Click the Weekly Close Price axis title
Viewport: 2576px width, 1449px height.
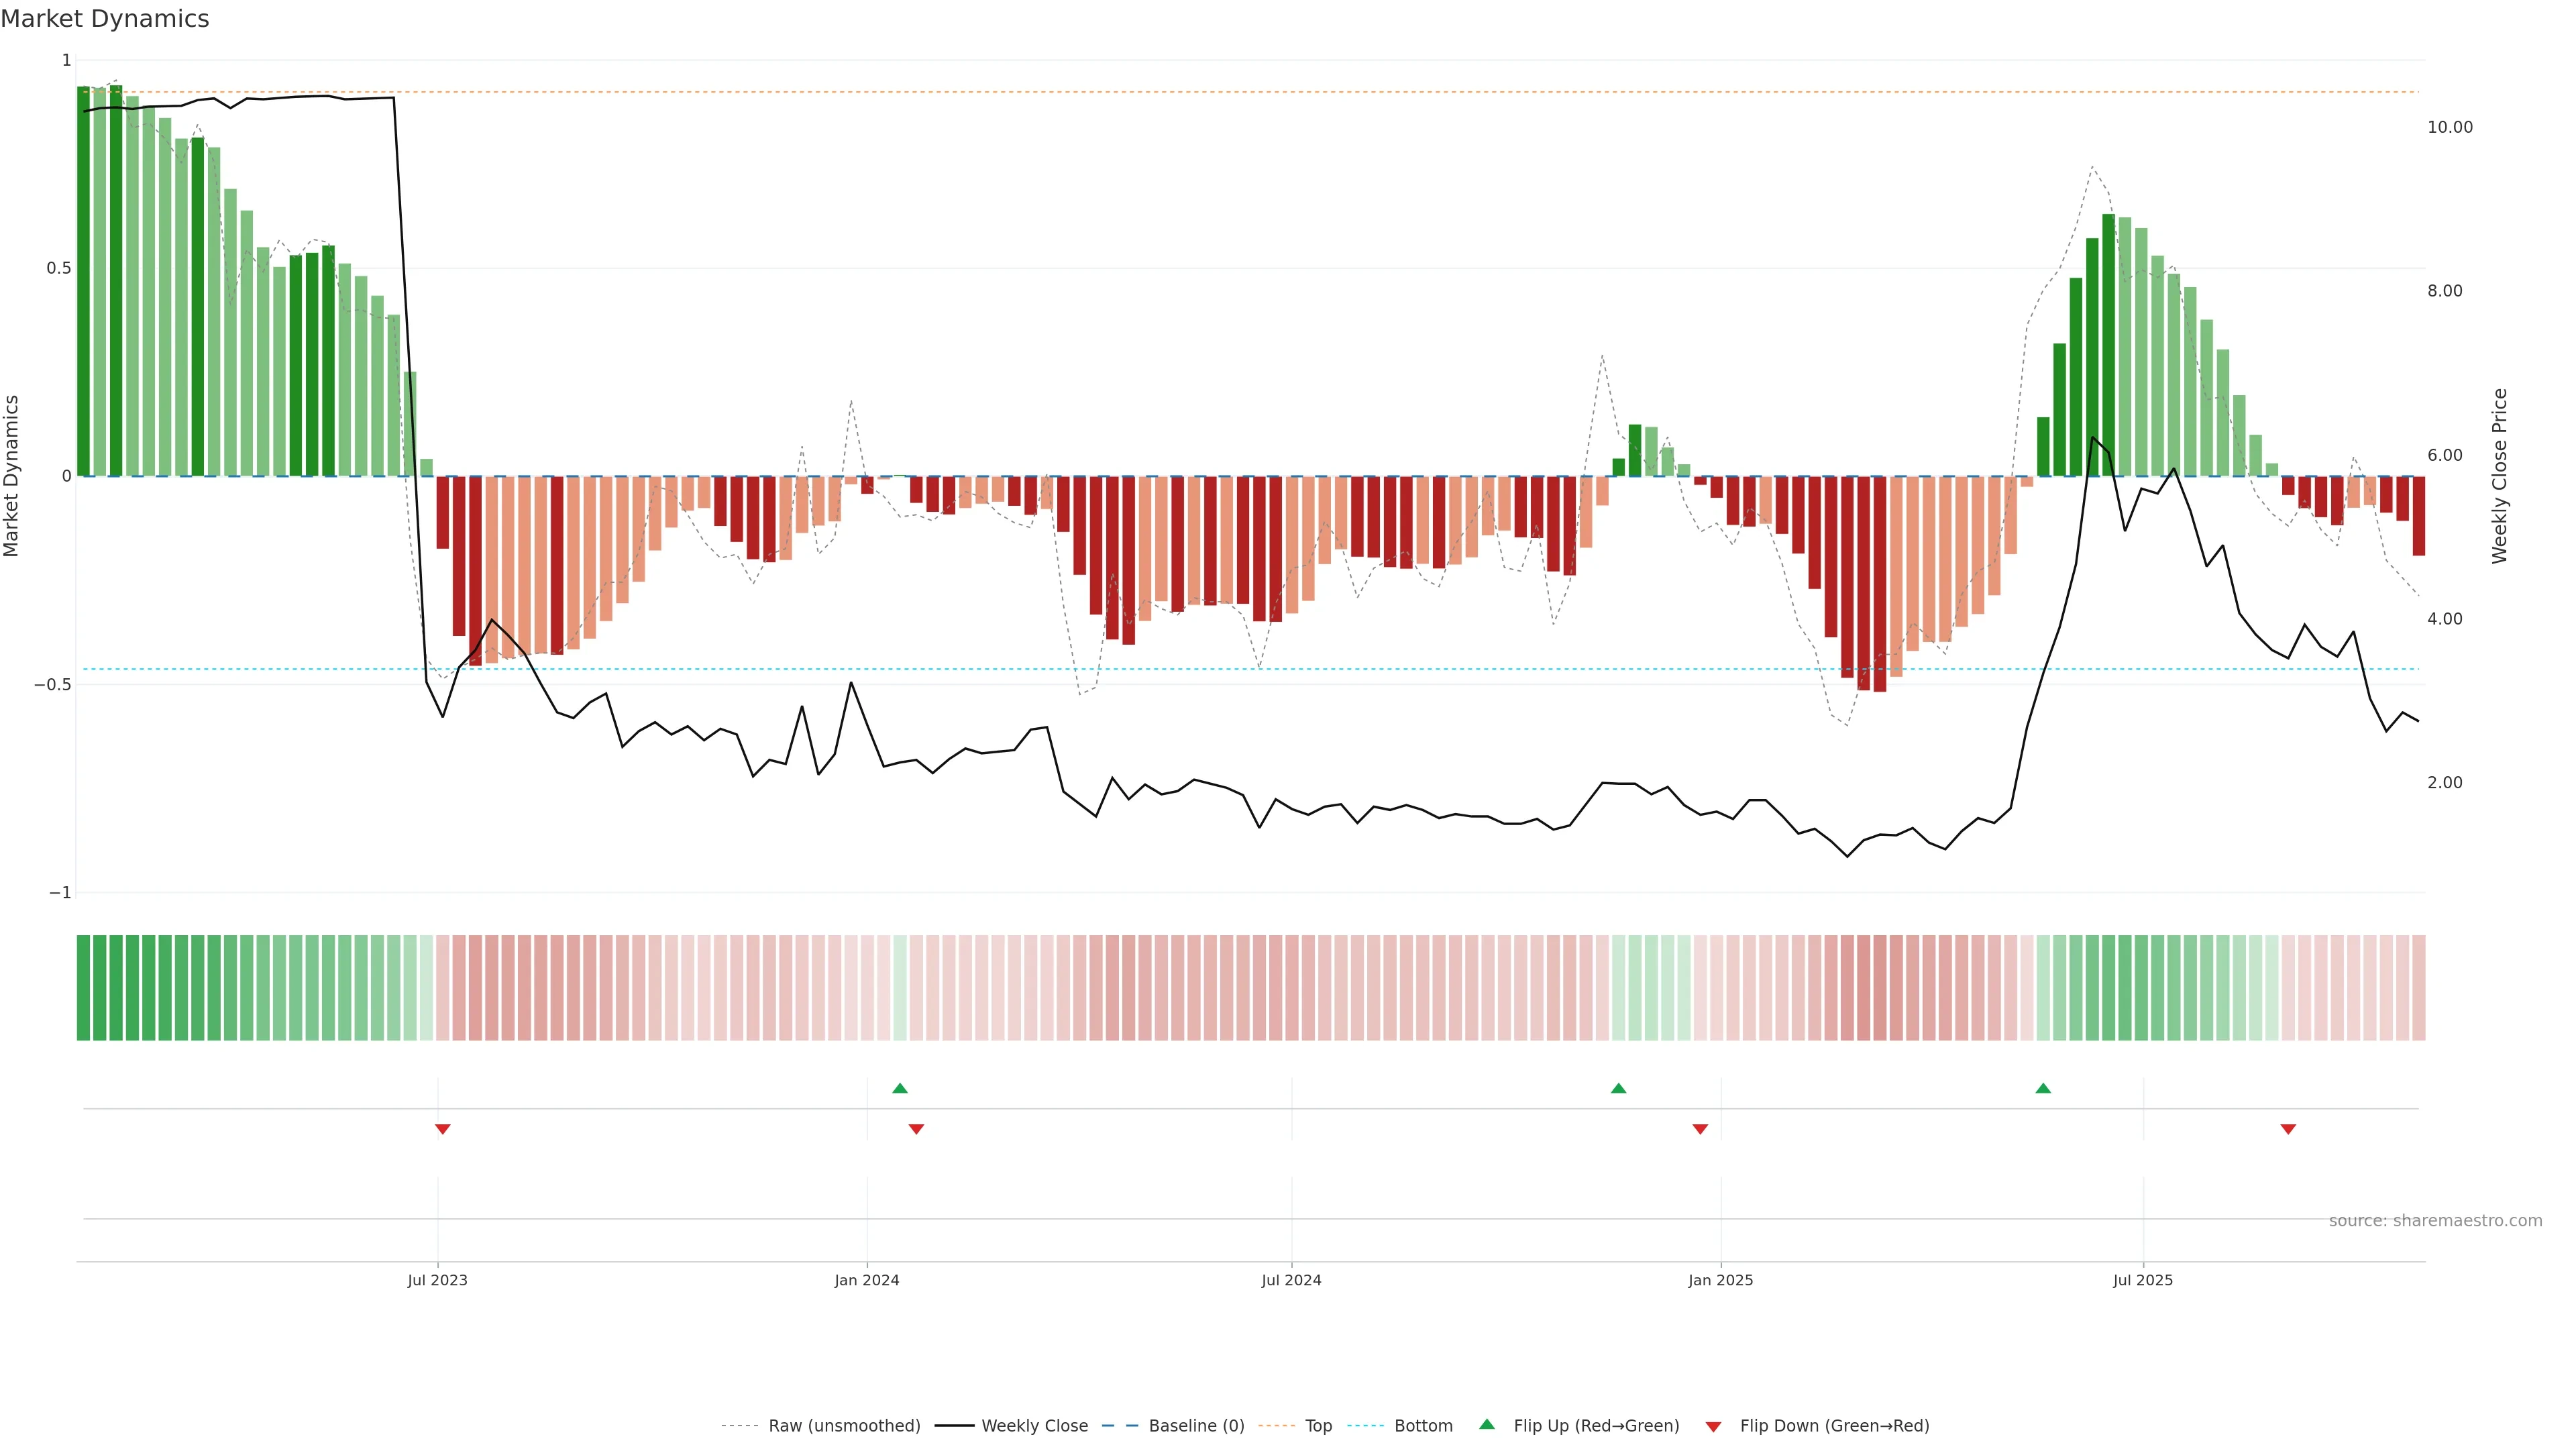(2499, 476)
